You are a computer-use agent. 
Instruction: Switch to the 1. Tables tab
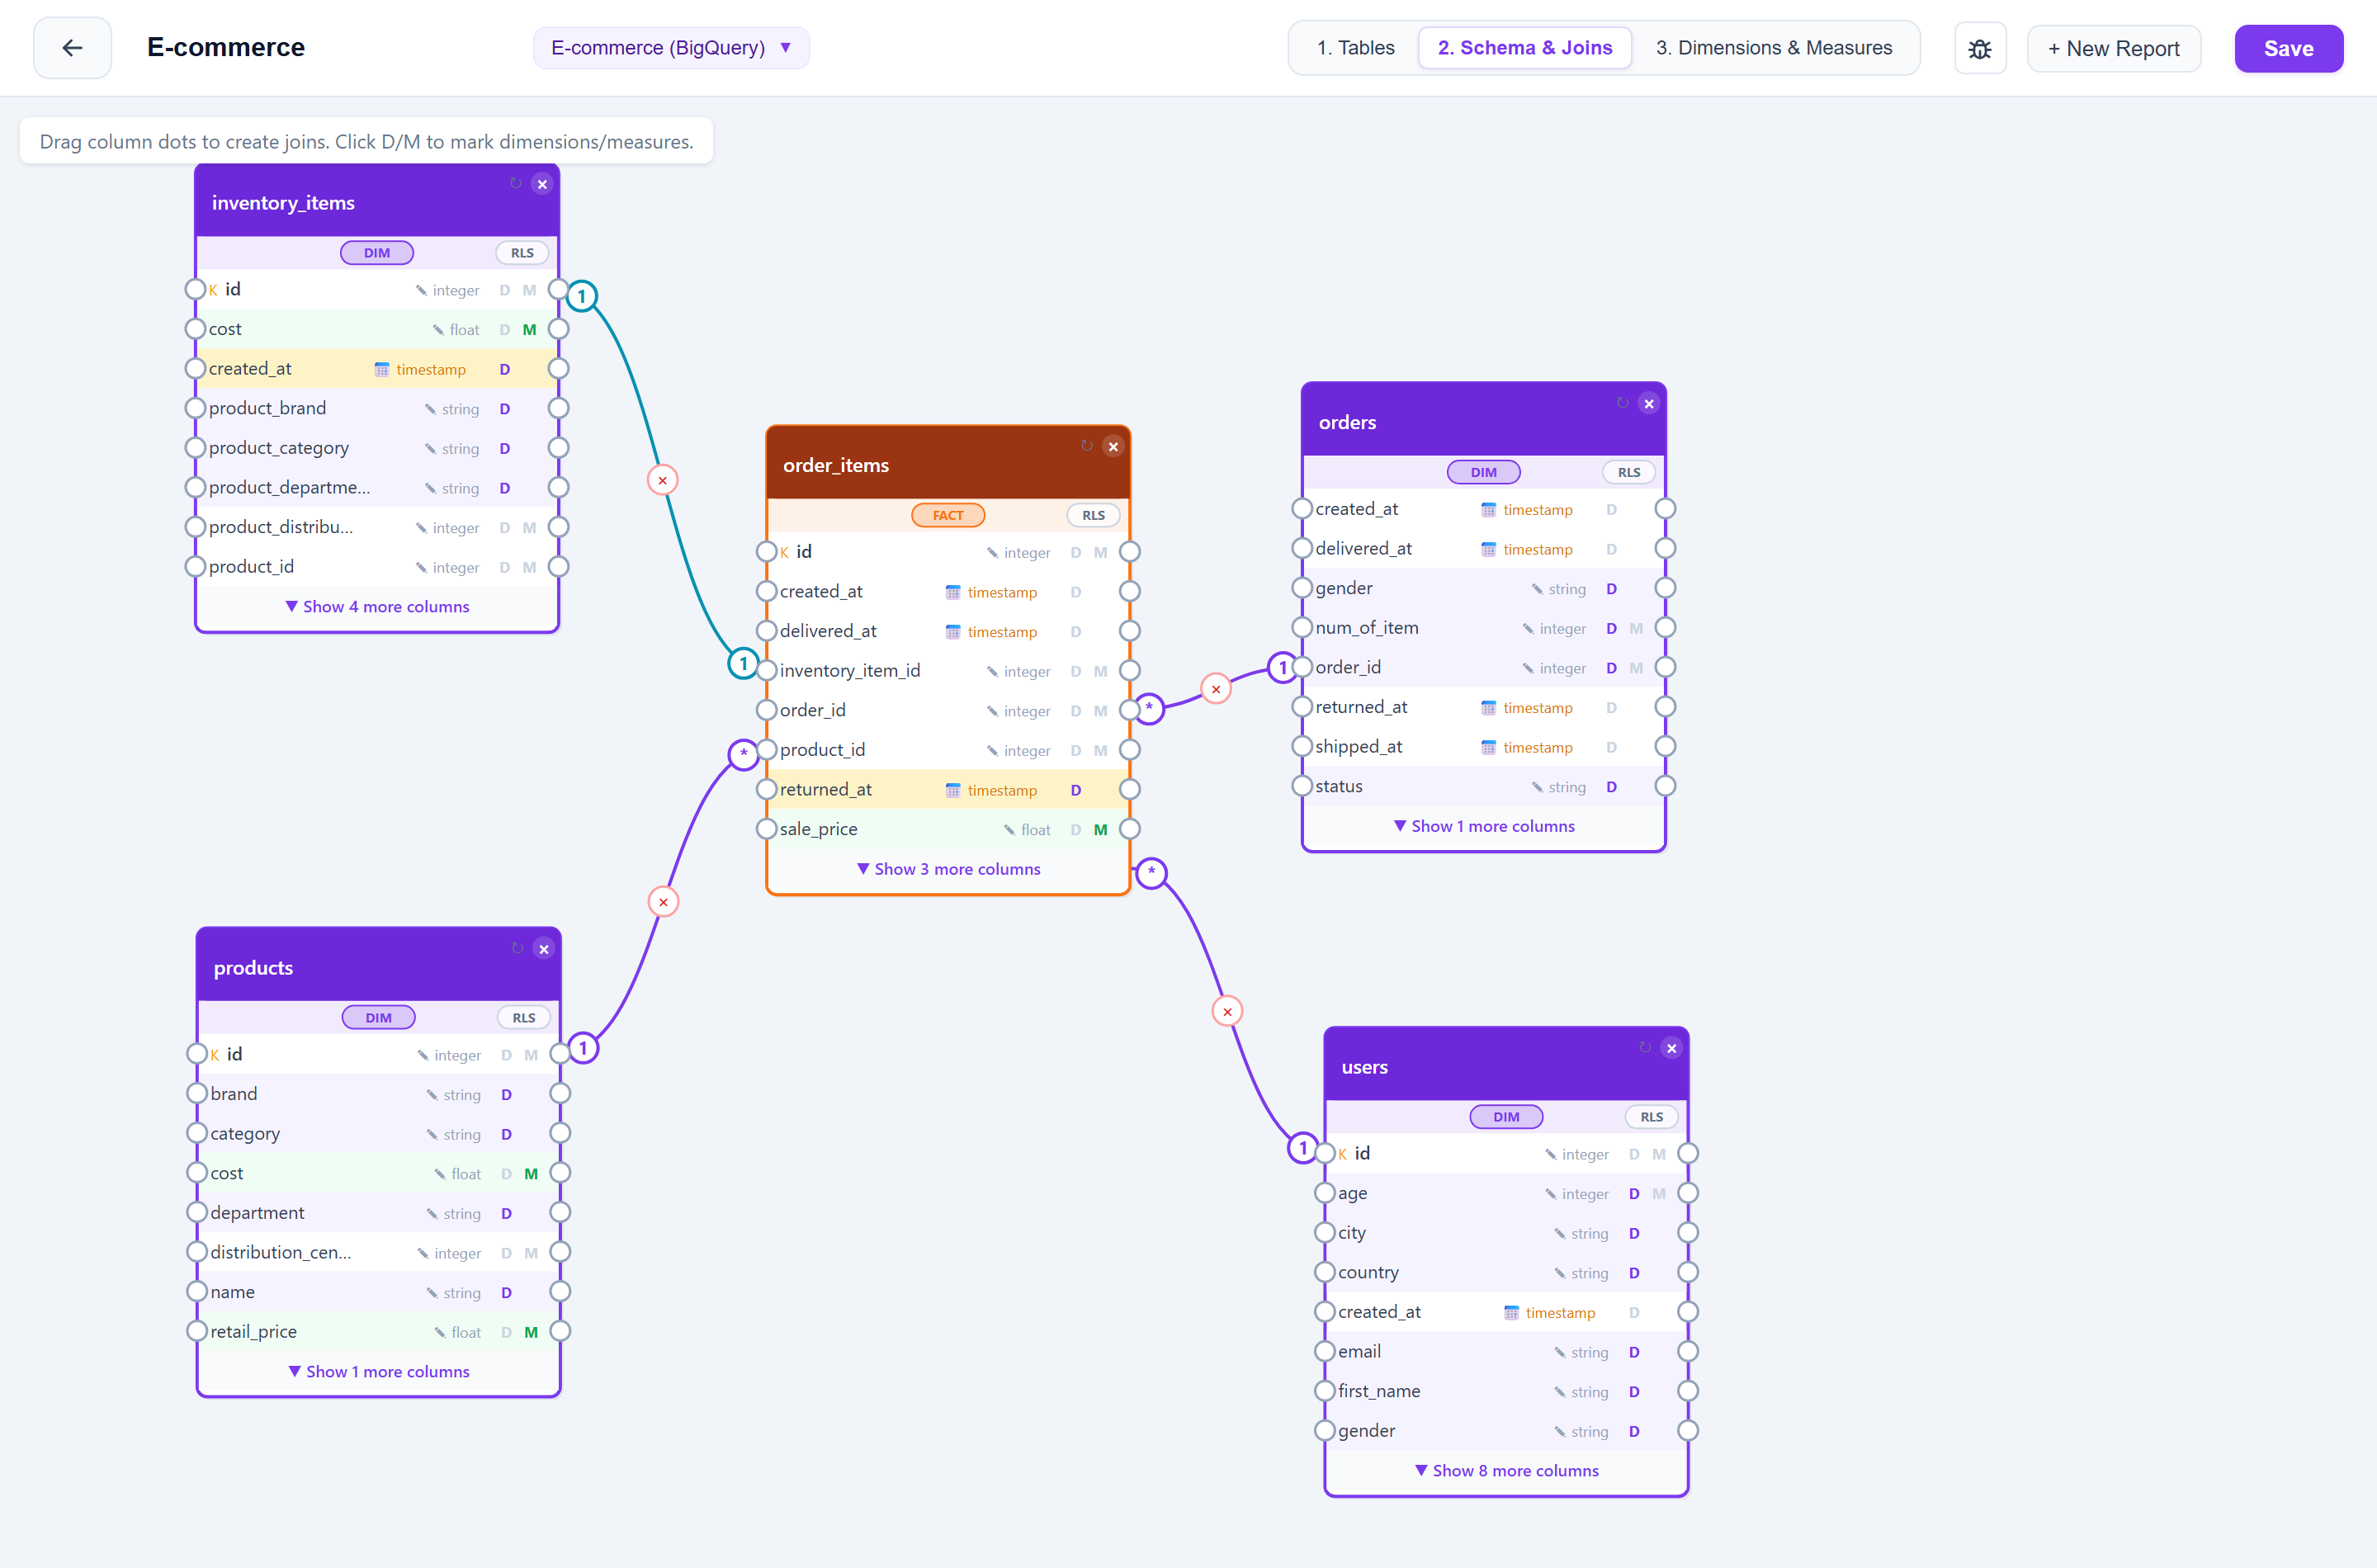tap(1355, 48)
